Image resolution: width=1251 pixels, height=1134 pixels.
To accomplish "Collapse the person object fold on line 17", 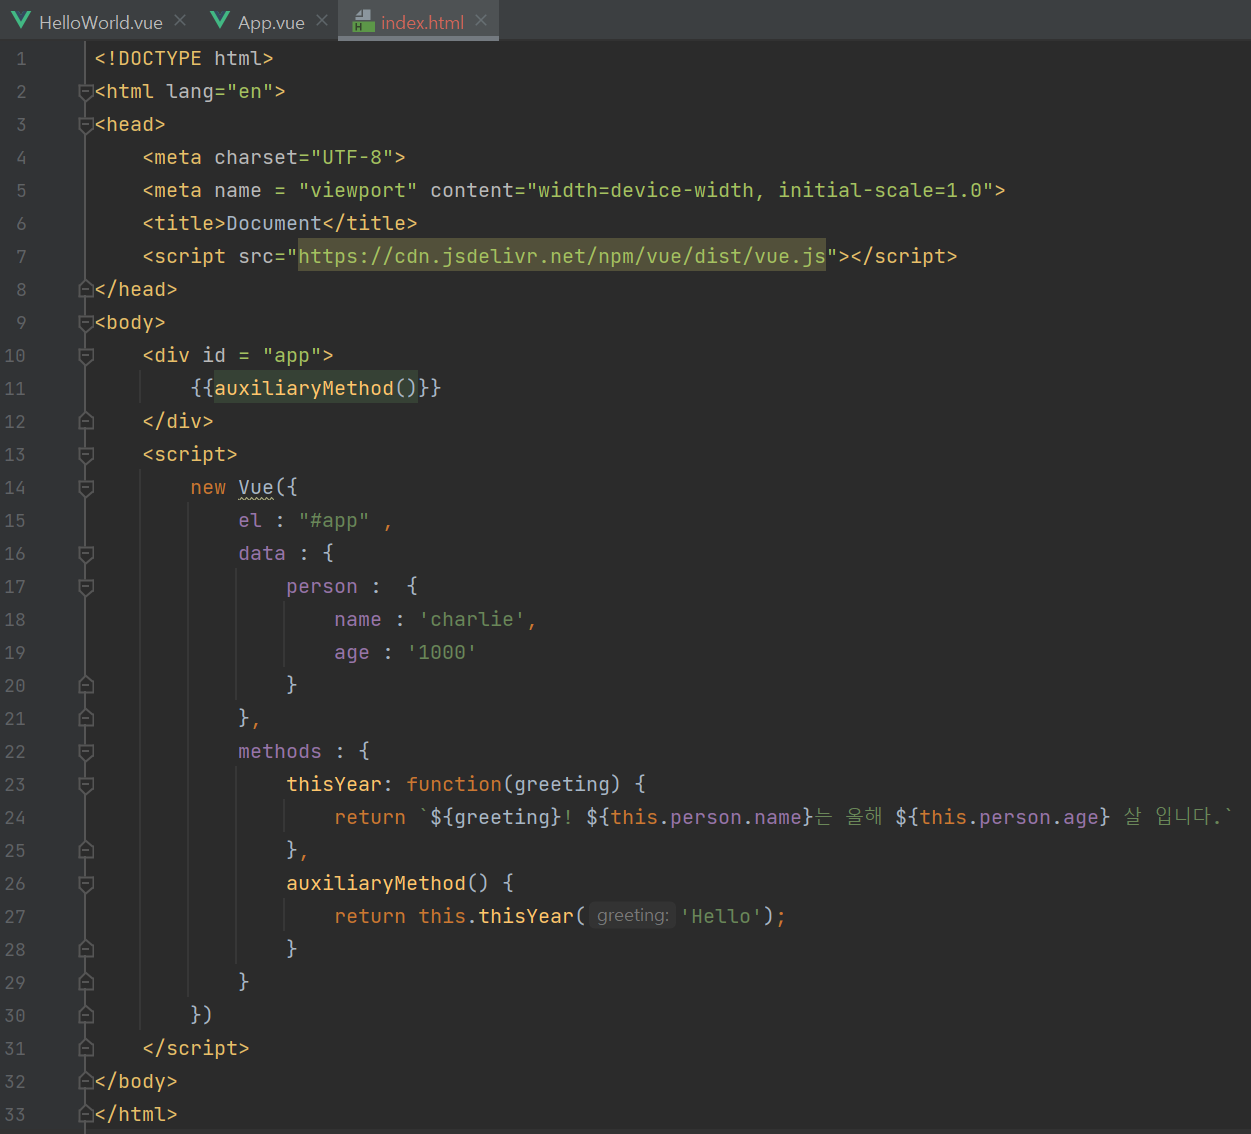I will pyautogui.click(x=86, y=587).
